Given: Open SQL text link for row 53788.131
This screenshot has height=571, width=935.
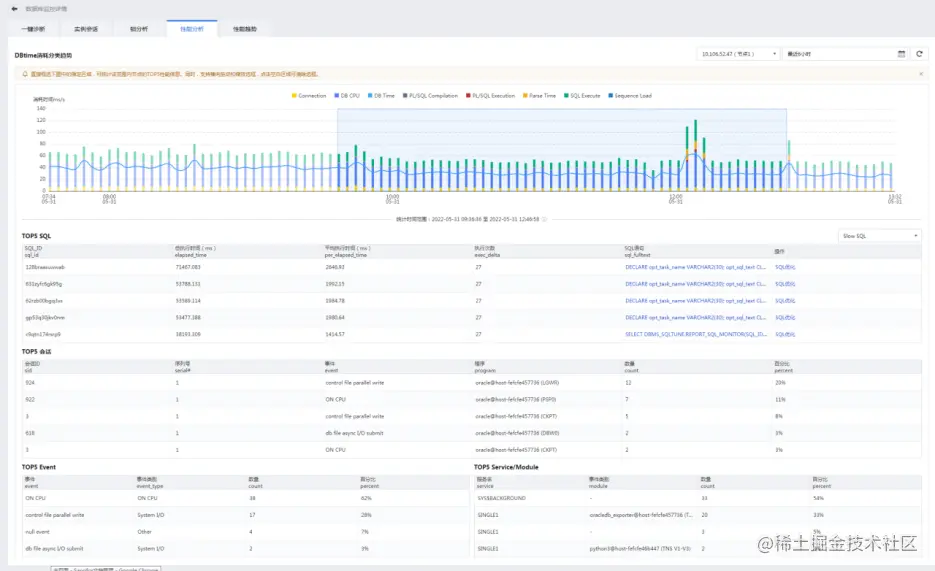Looking at the screenshot, I should pyautogui.click(x=695, y=284).
